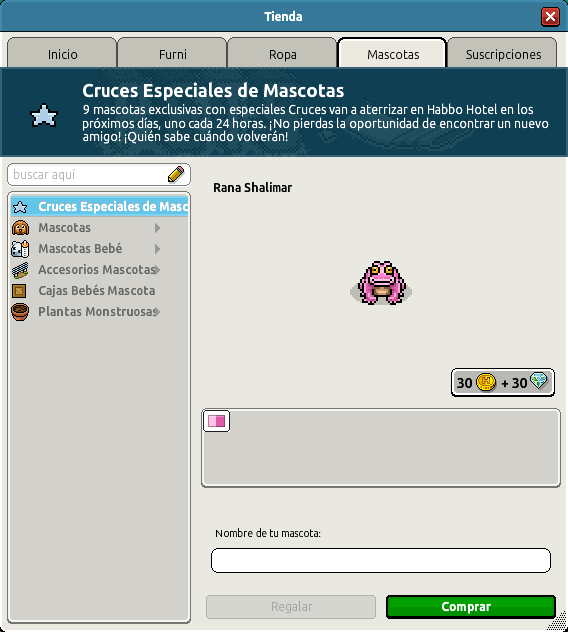Click the Nombre de tu mascota field

pyautogui.click(x=381, y=560)
